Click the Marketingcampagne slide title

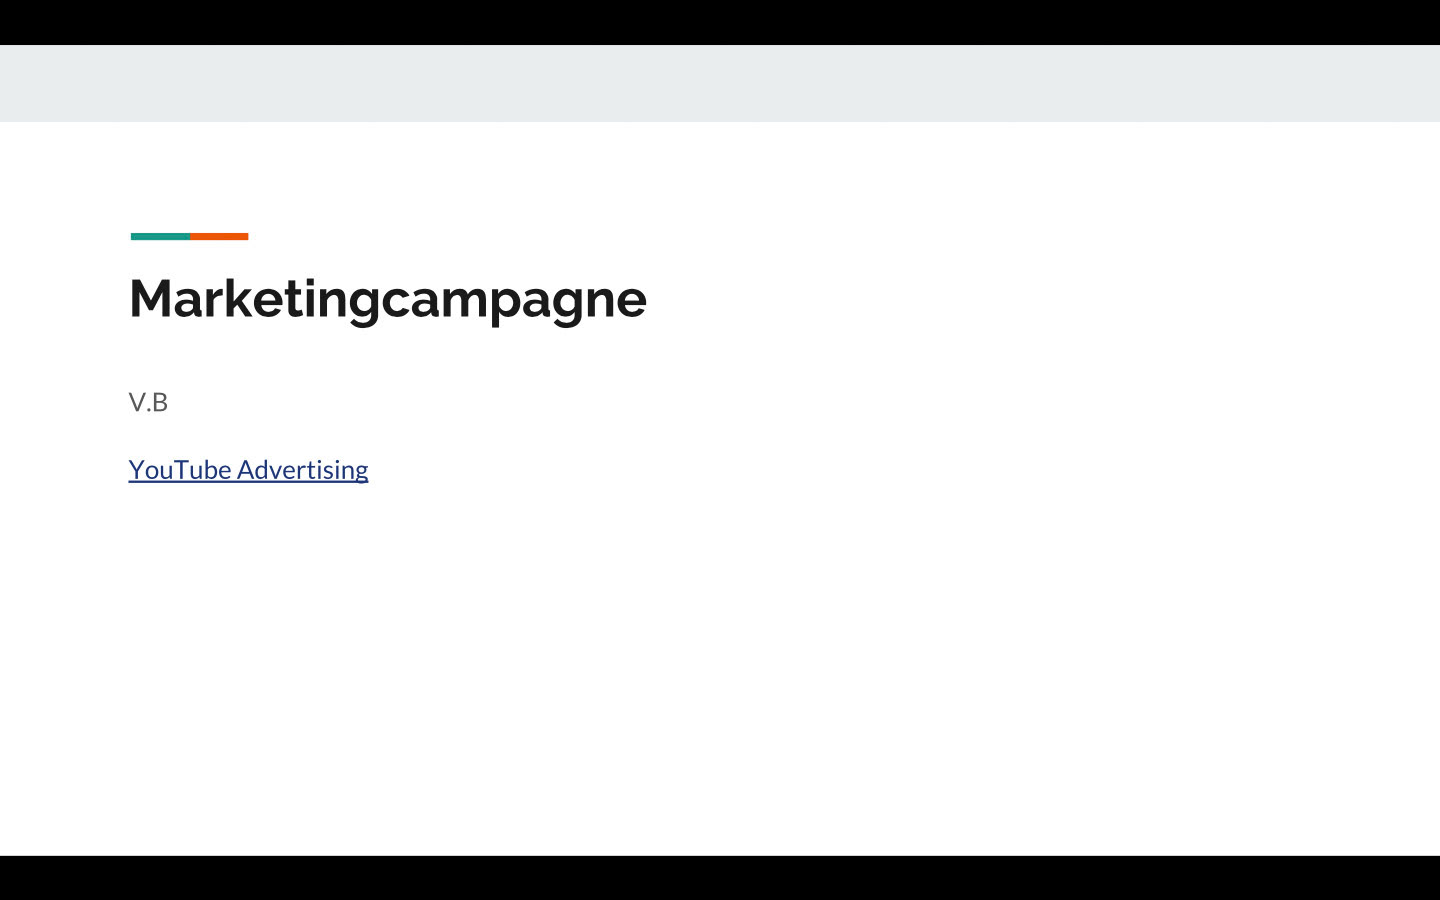click(x=388, y=298)
